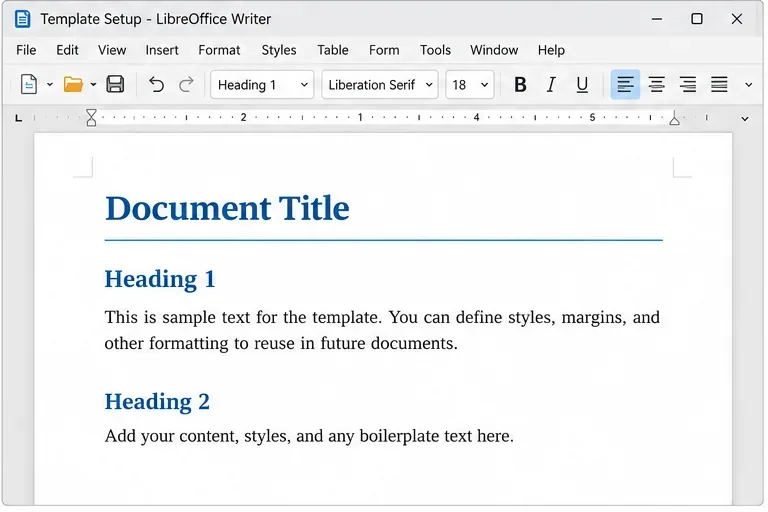Select Center alignment

click(656, 85)
